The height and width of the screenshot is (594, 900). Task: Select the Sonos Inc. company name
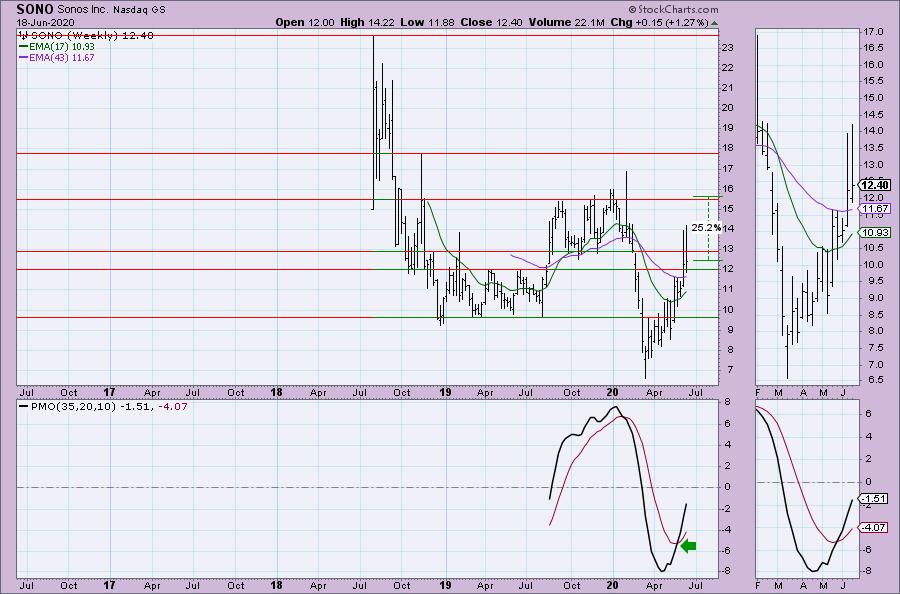83,10
